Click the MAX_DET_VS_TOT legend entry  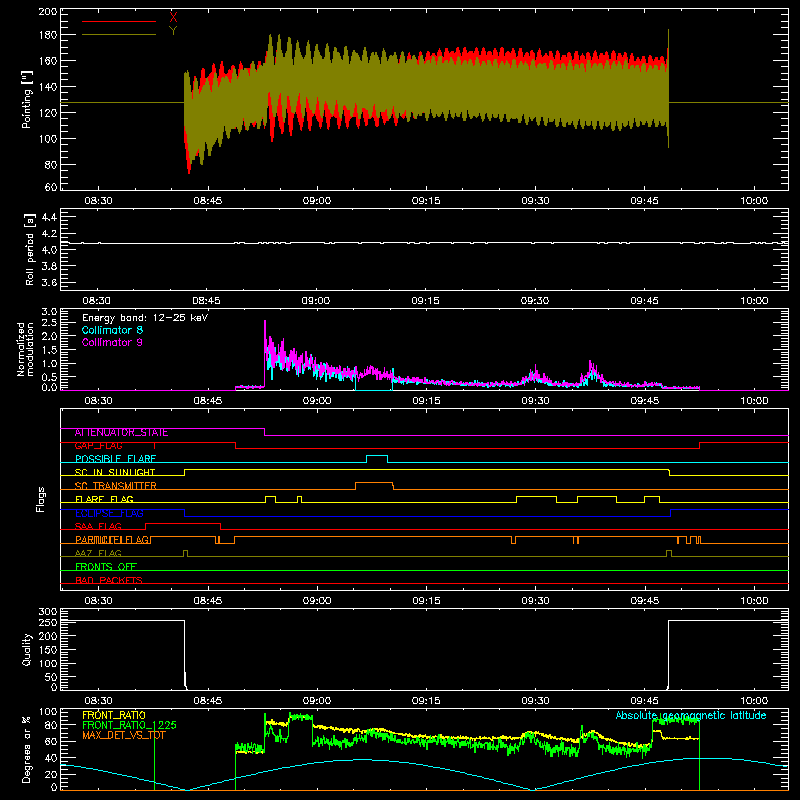tap(124, 735)
